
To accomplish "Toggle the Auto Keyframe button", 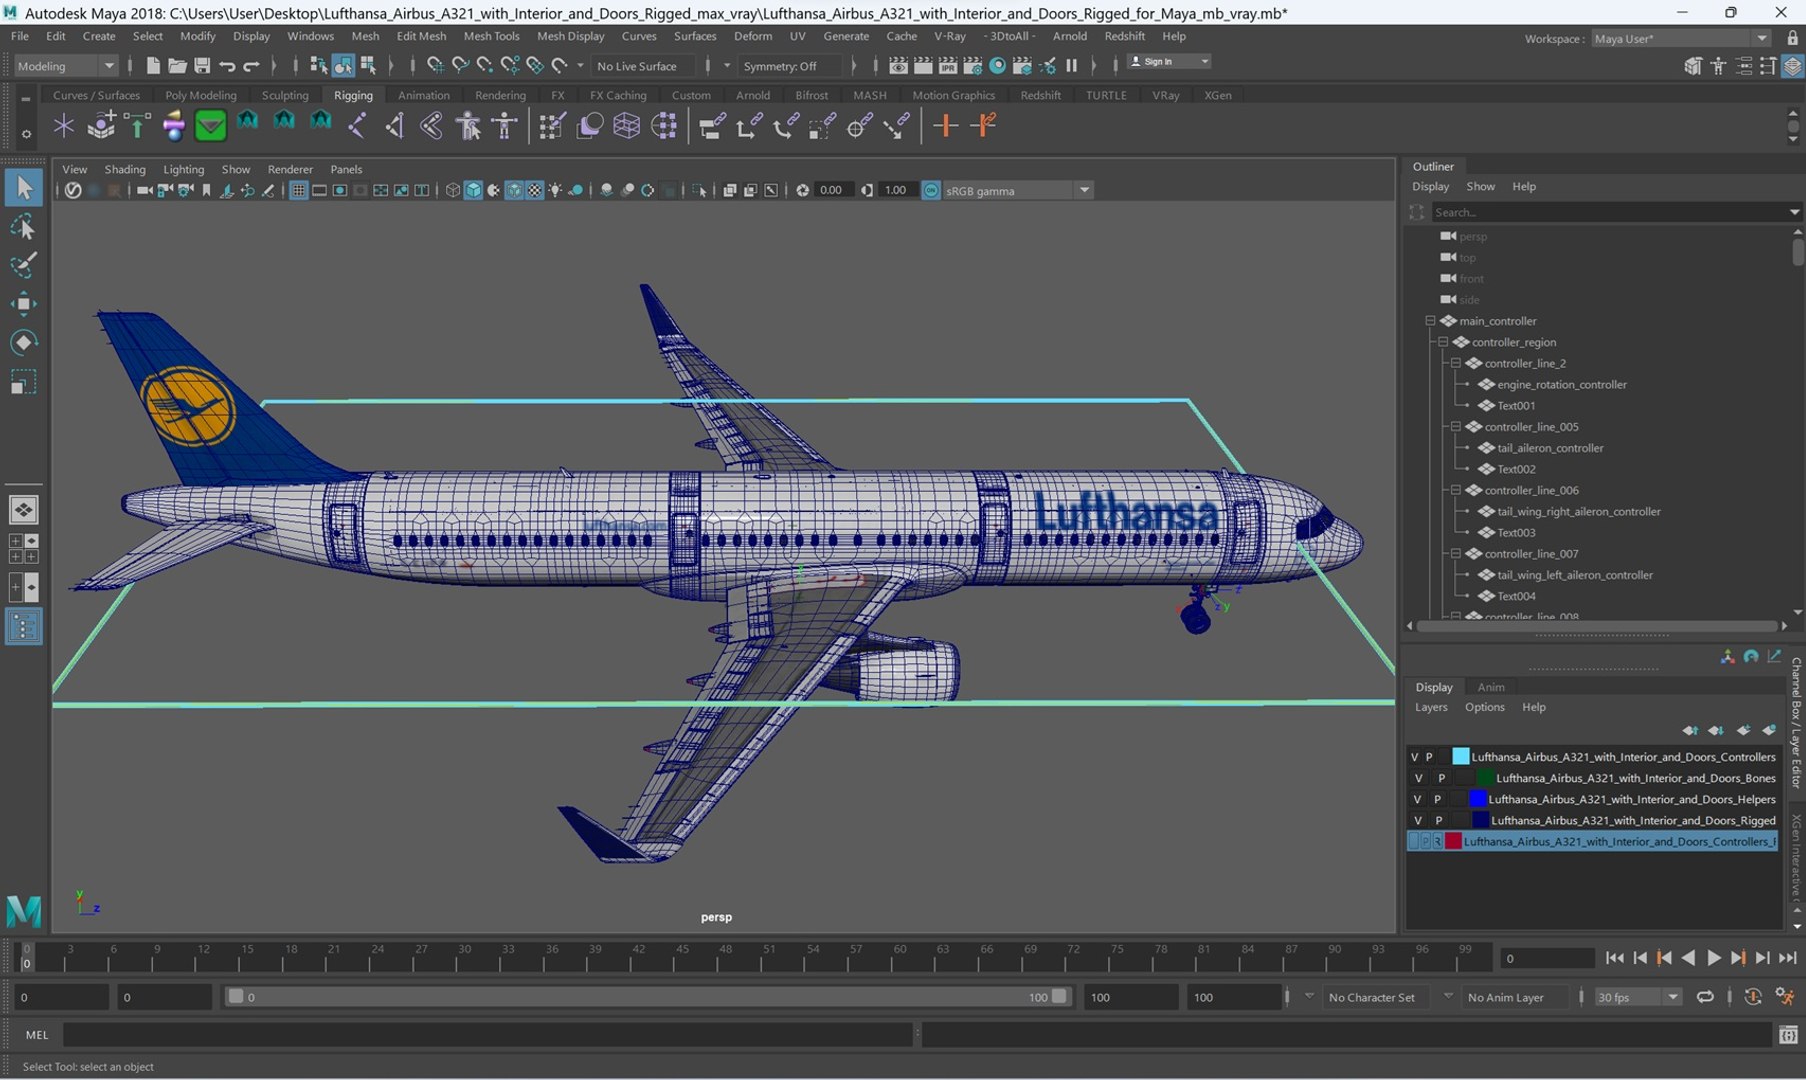I will (1752, 997).
